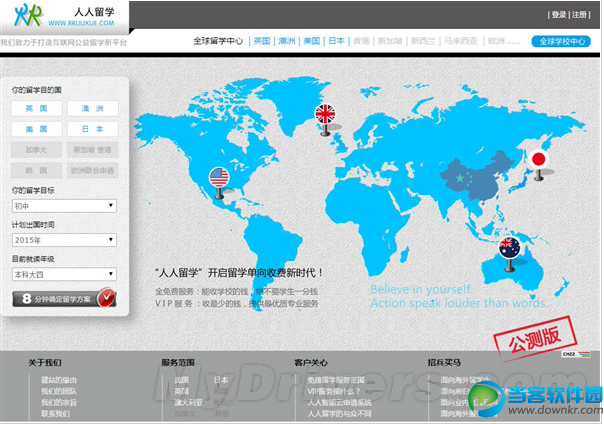Open the 目前就读年级 dropdown showing 本科大四
Viewport: 604px width, 424px height.
64,274
